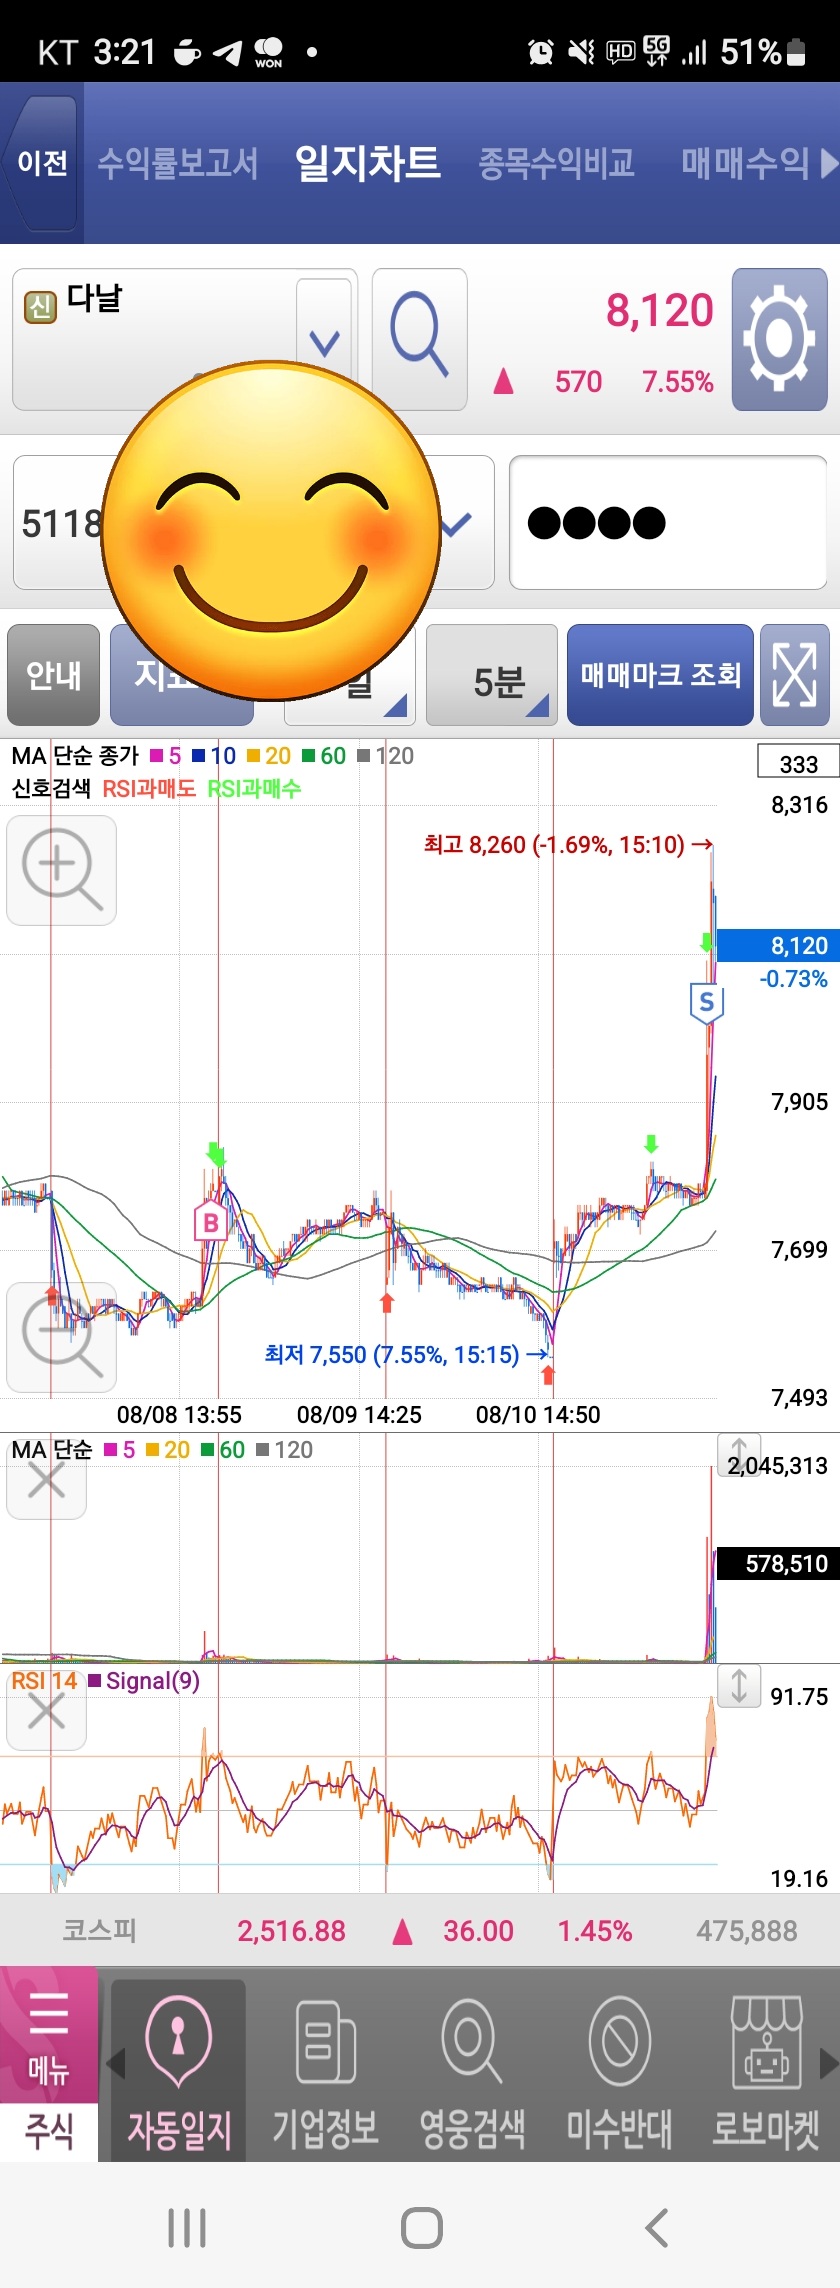Image resolution: width=840 pixels, height=2288 pixels.
Task: Tap current price 8,120 tag on chart
Action: (x=779, y=945)
